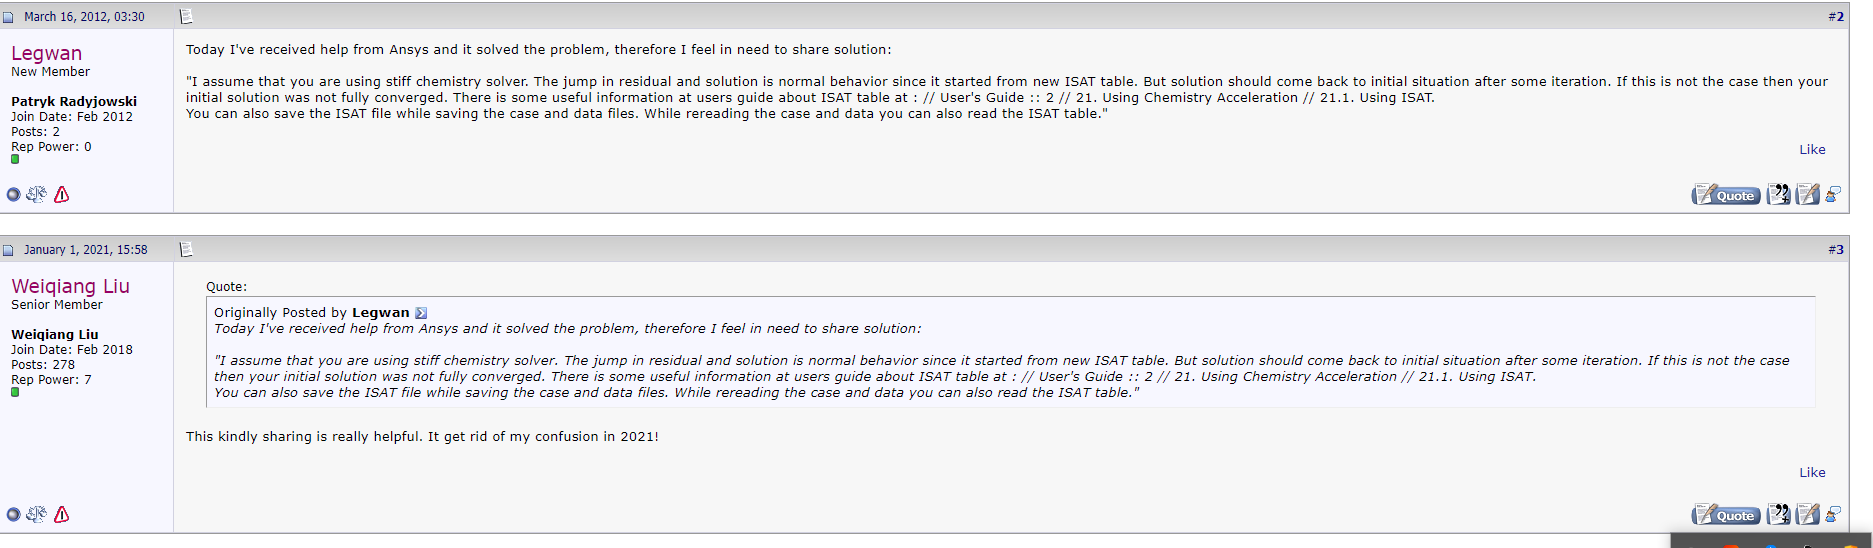The height and width of the screenshot is (548, 1873).
Task: Open permalink #2 of Legwan's post
Action: pos(1836,16)
